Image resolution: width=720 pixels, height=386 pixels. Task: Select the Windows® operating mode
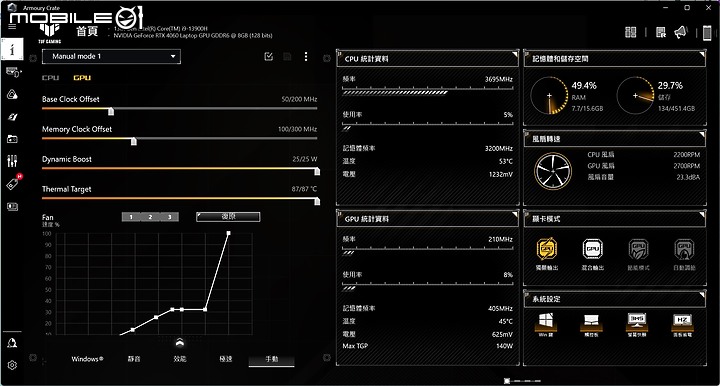pyautogui.click(x=87, y=359)
